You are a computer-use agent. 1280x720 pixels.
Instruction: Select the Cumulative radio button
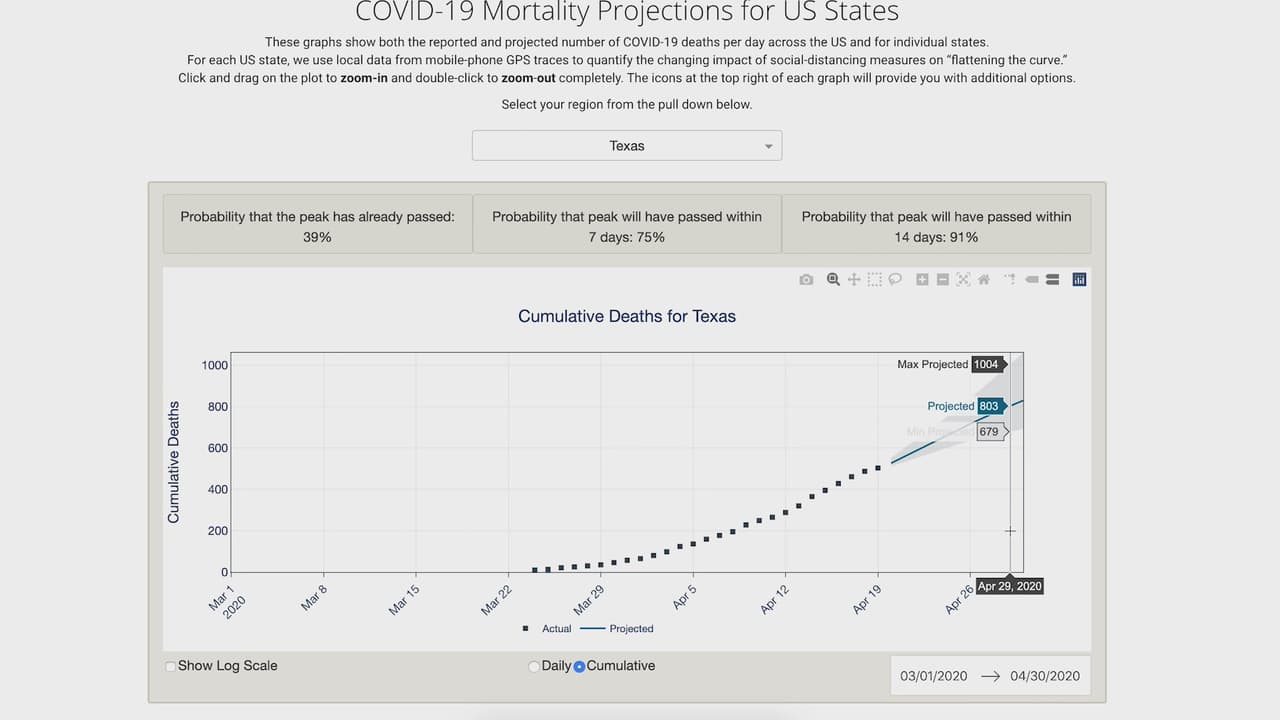coord(579,667)
